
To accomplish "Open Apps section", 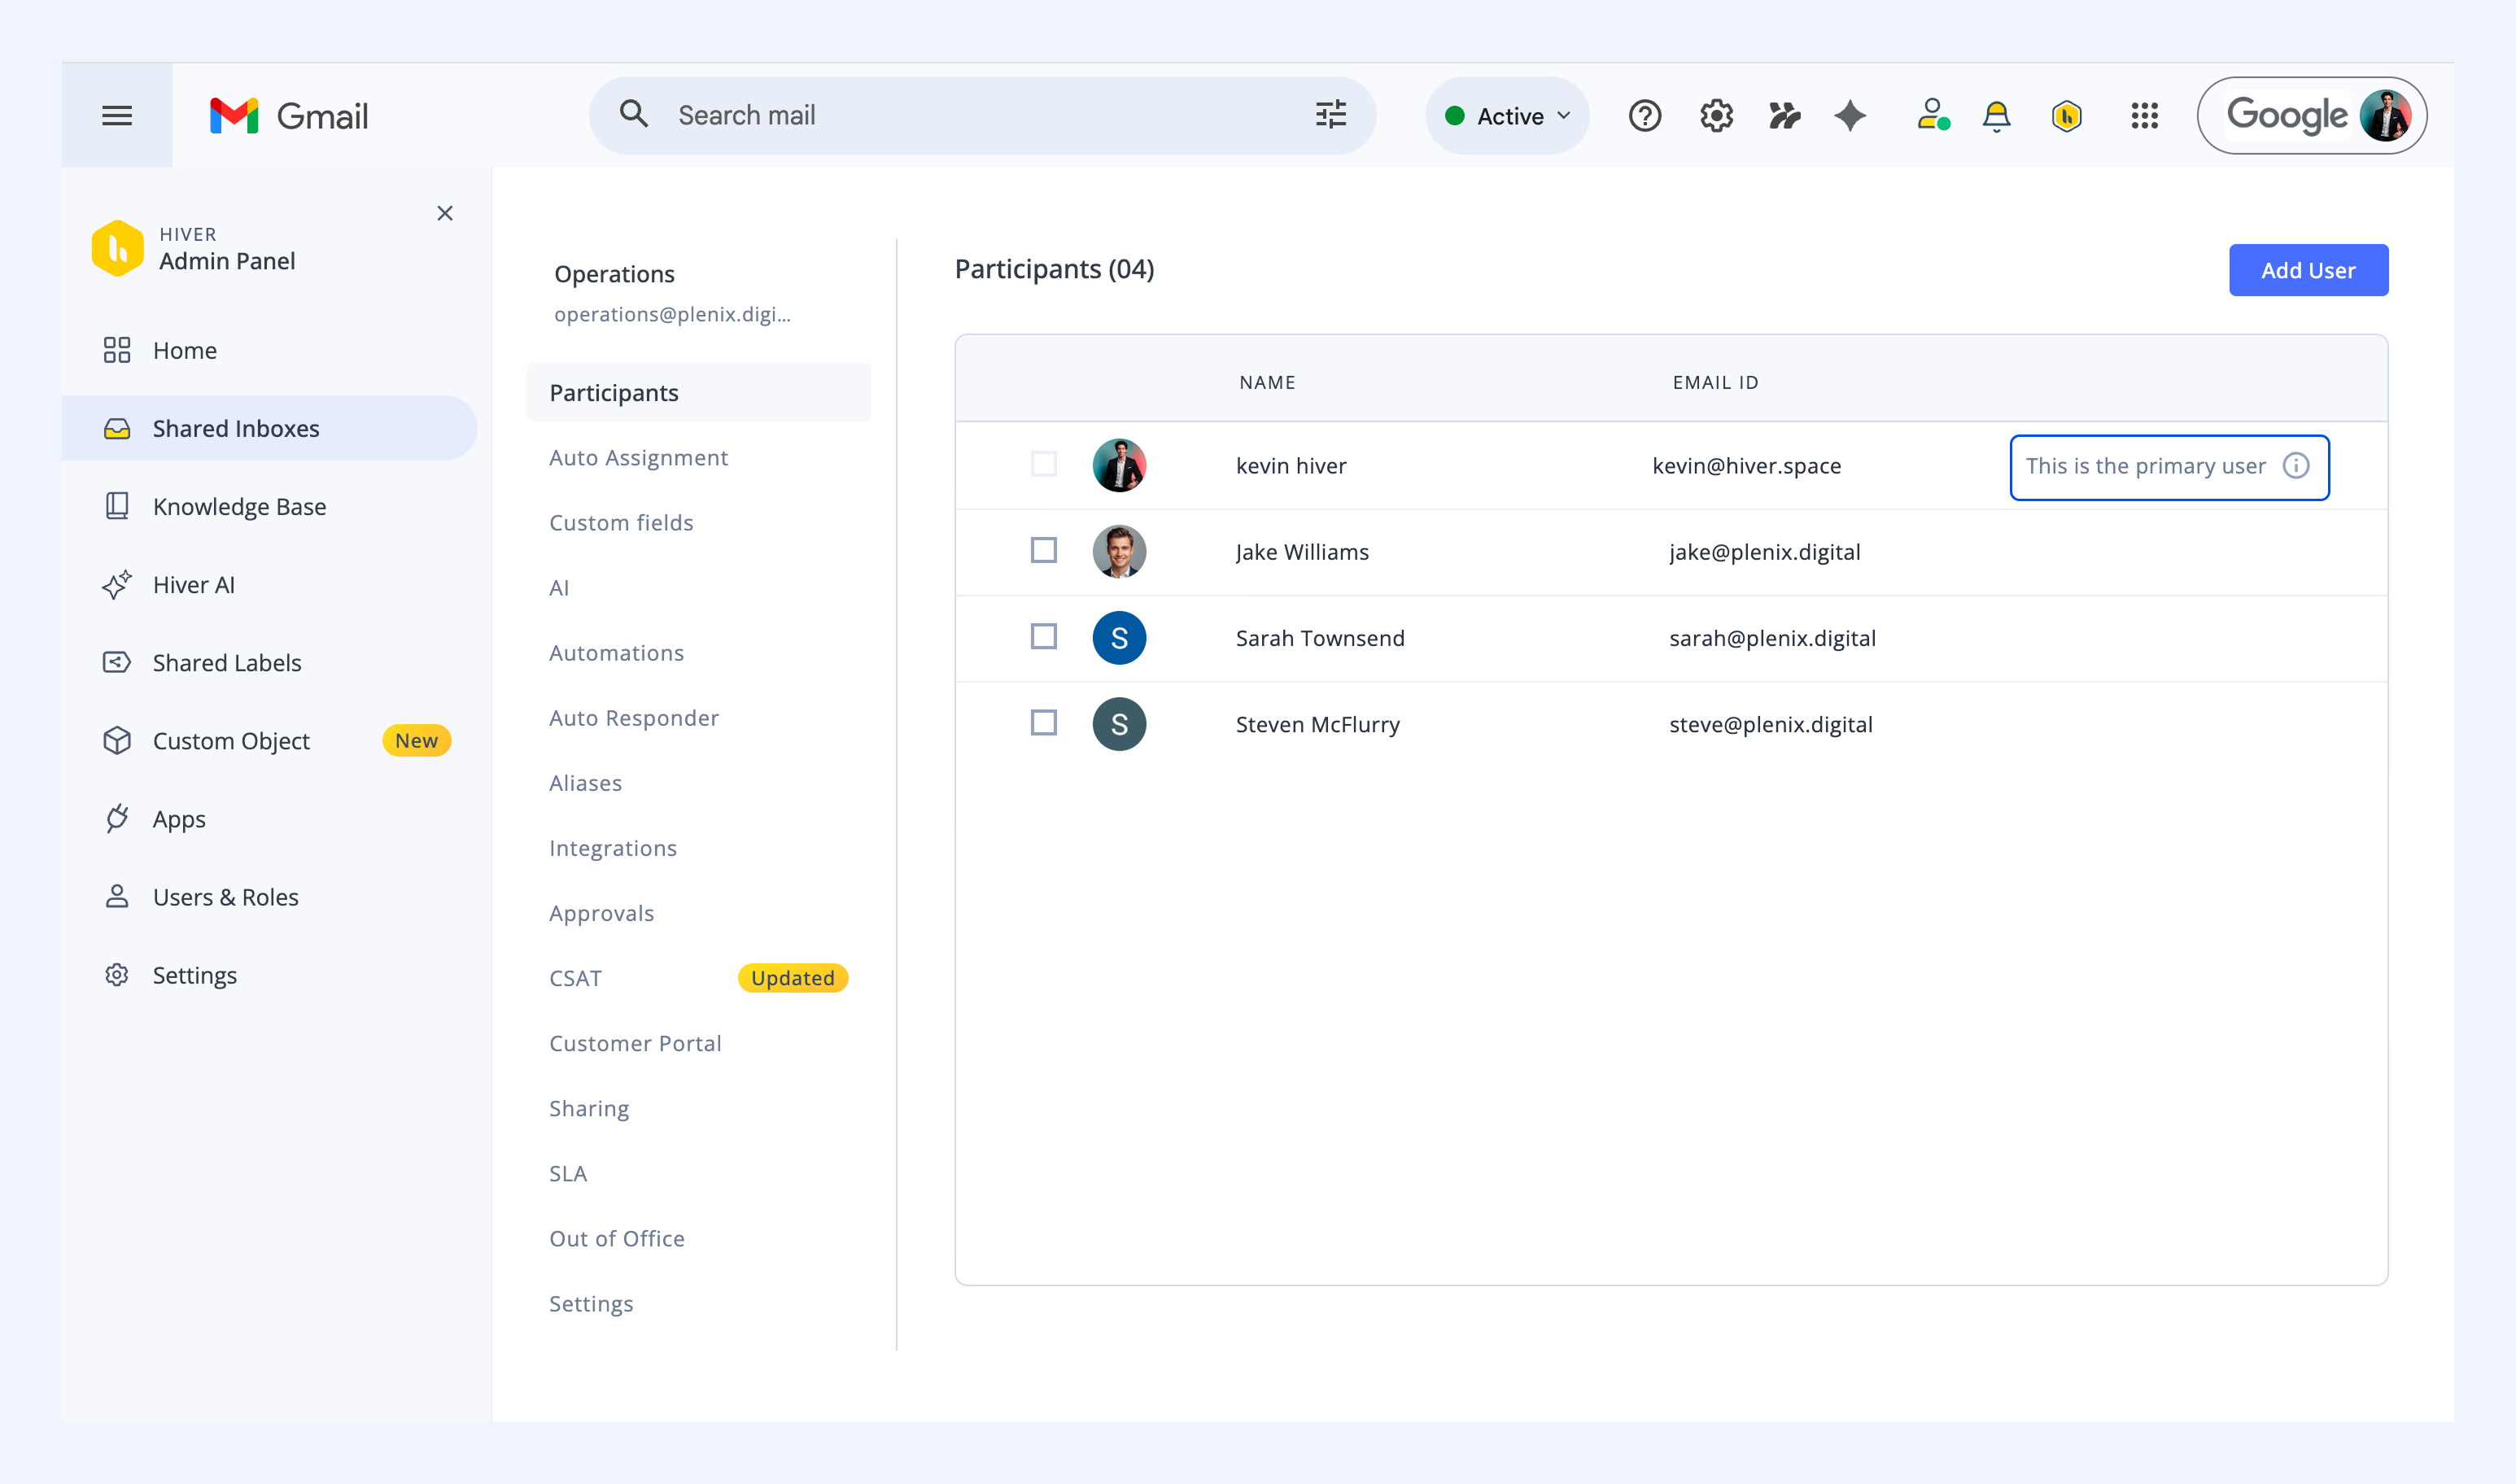I will [x=270, y=818].
